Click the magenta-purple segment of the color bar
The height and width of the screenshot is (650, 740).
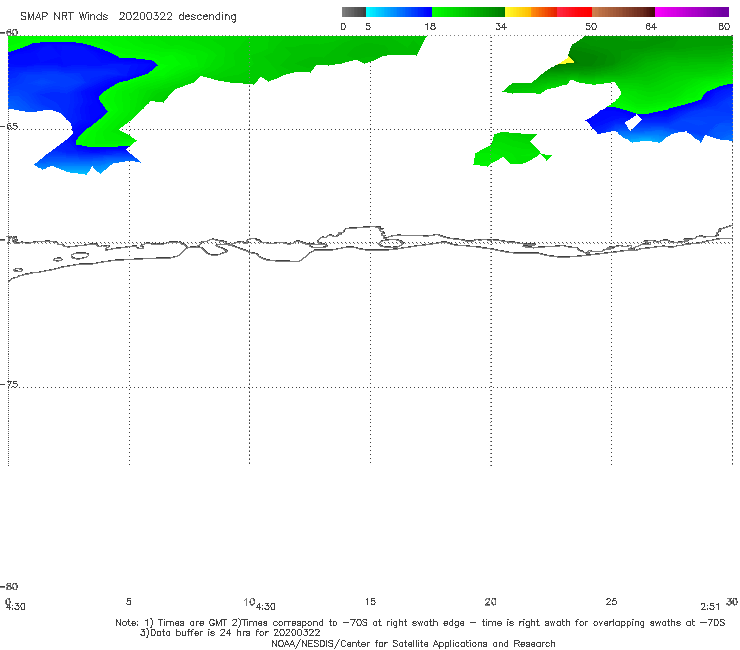coord(692,12)
